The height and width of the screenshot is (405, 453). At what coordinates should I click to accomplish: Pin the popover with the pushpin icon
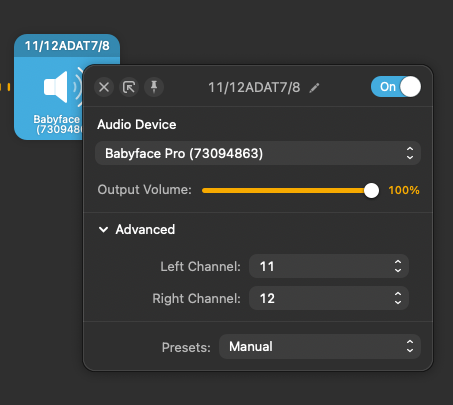(154, 87)
